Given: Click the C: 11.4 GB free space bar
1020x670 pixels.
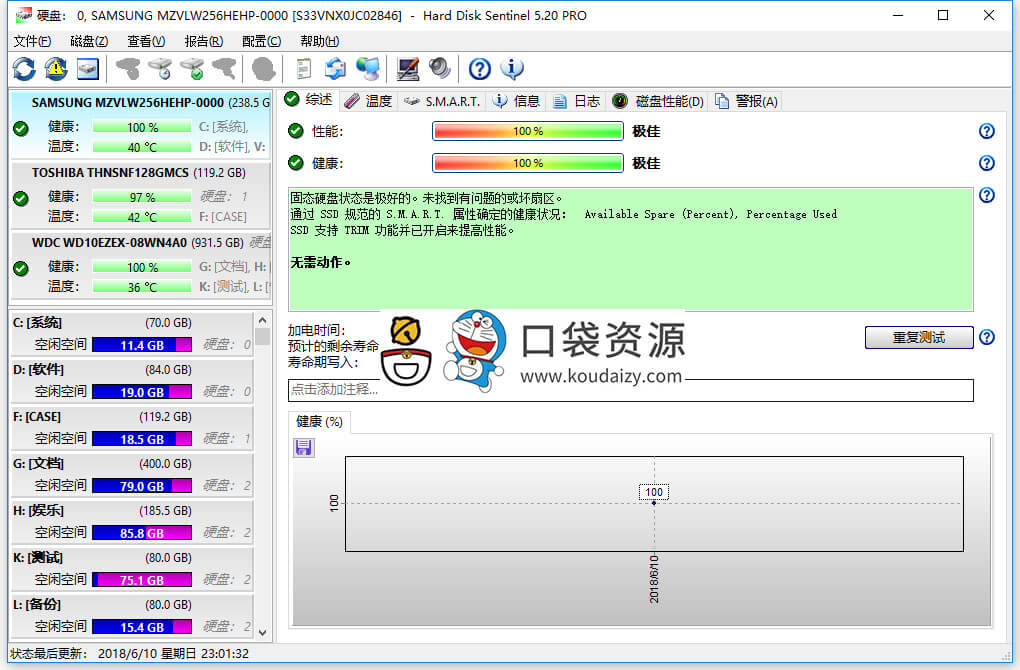Looking at the screenshot, I should click(142, 345).
